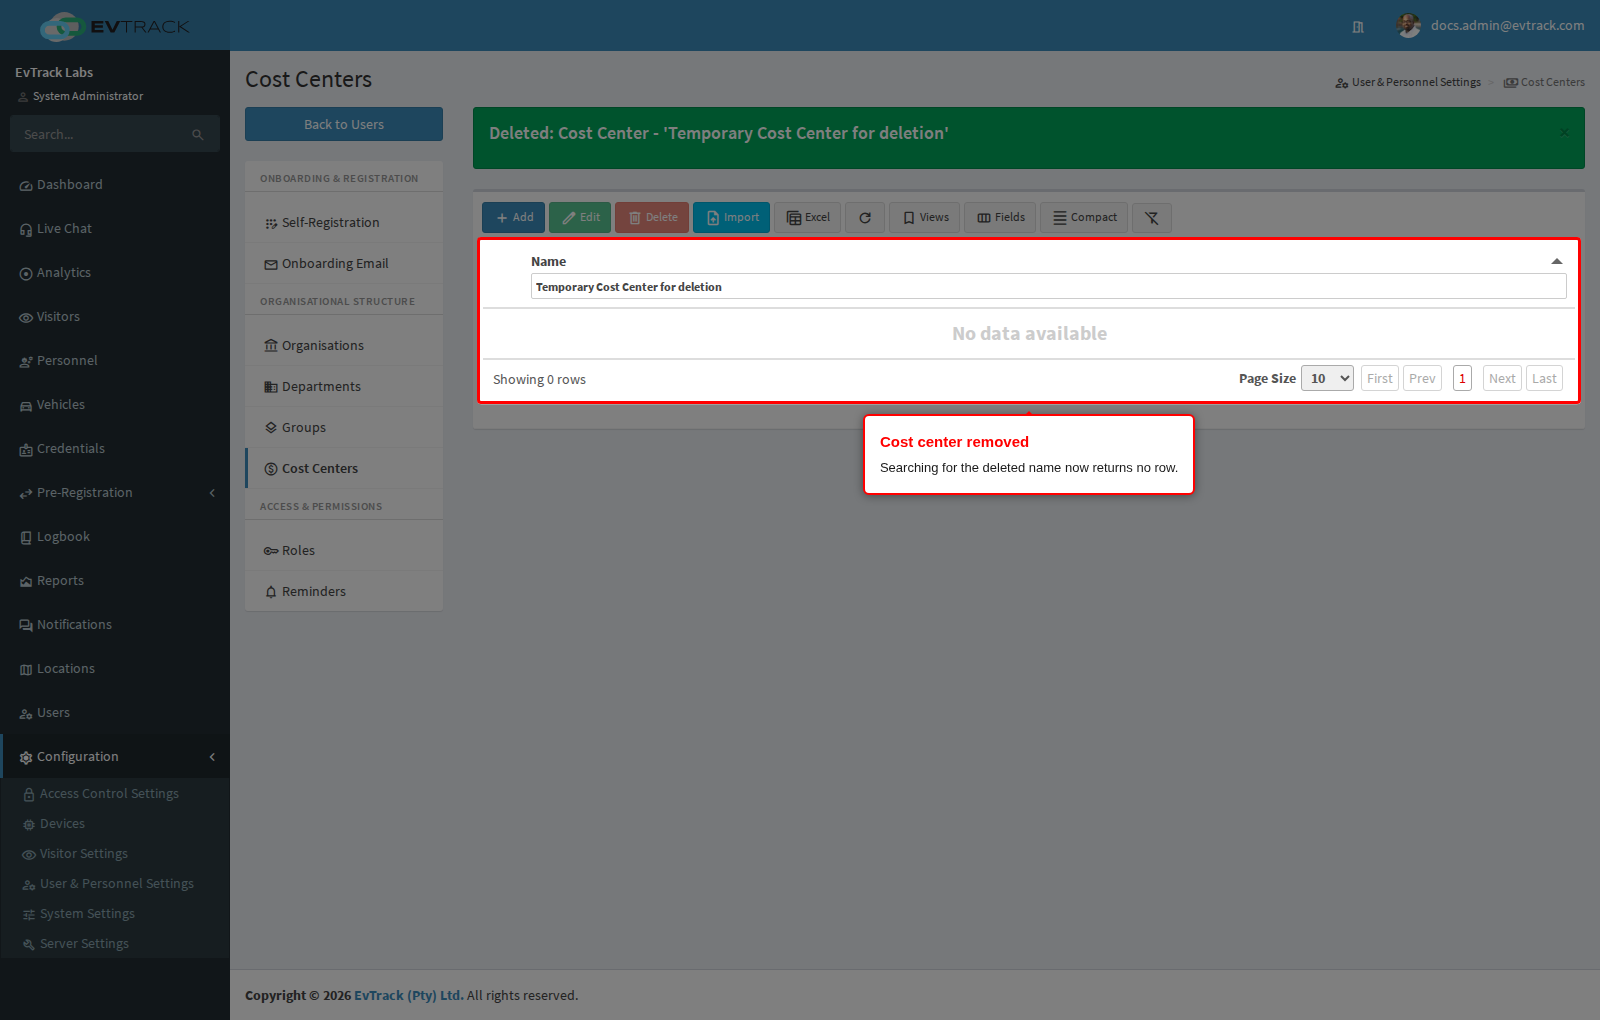This screenshot has width=1600, height=1020.
Task: Open Reminders in the settings list
Action: [x=344, y=592]
